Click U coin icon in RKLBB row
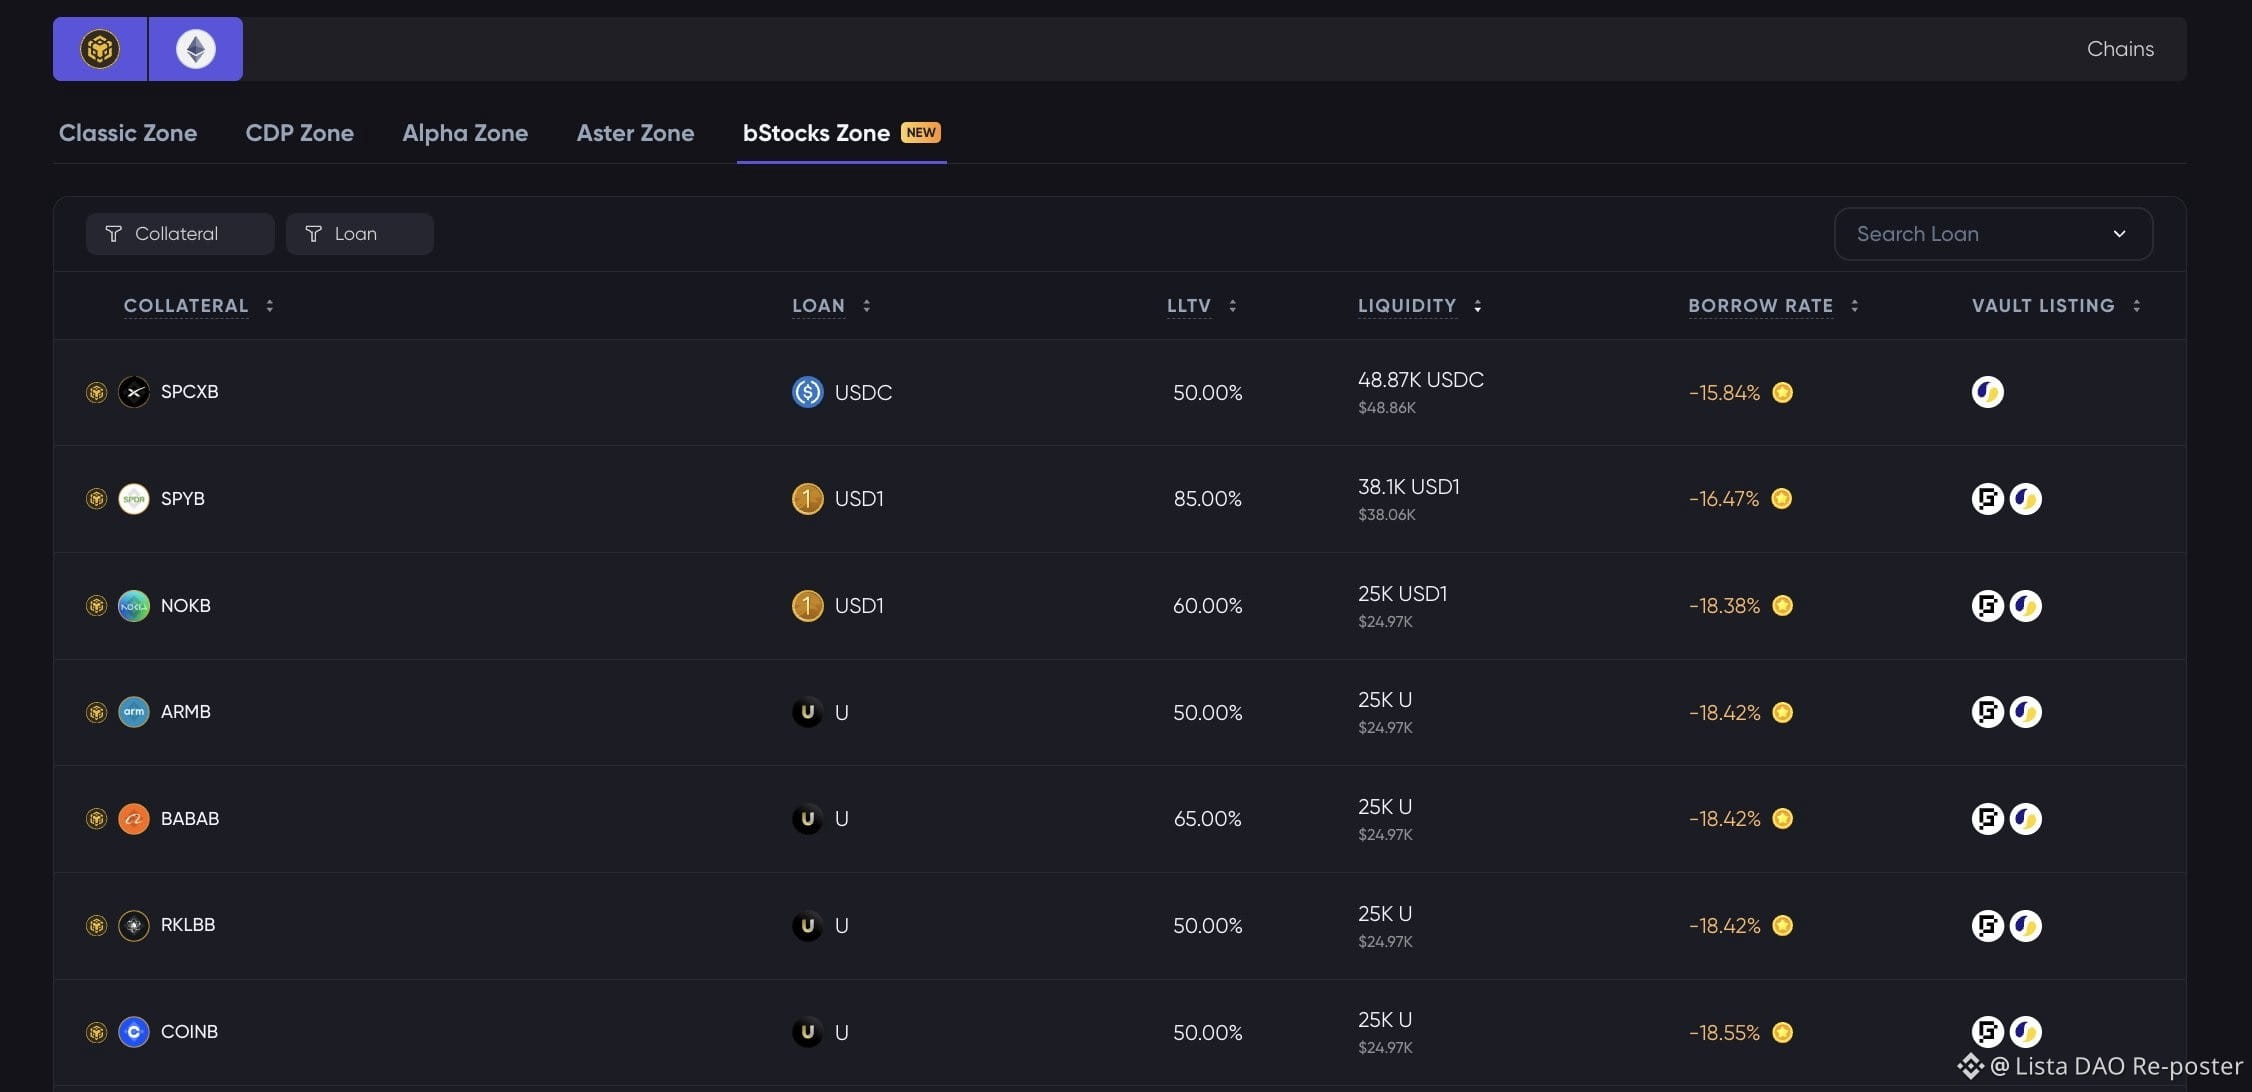Viewport: 2252px width, 1092px height. point(808,926)
